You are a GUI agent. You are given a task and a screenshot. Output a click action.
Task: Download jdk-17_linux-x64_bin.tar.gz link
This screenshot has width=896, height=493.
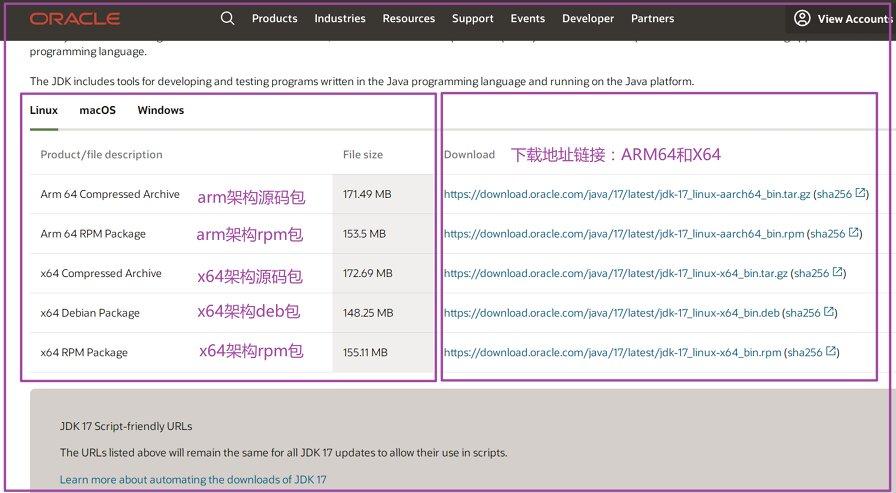[x=615, y=273]
